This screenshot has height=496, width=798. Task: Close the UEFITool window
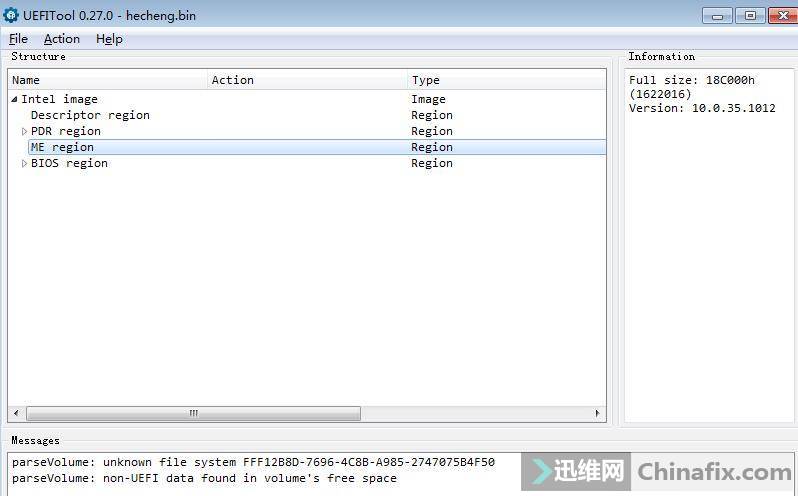tap(783, 16)
